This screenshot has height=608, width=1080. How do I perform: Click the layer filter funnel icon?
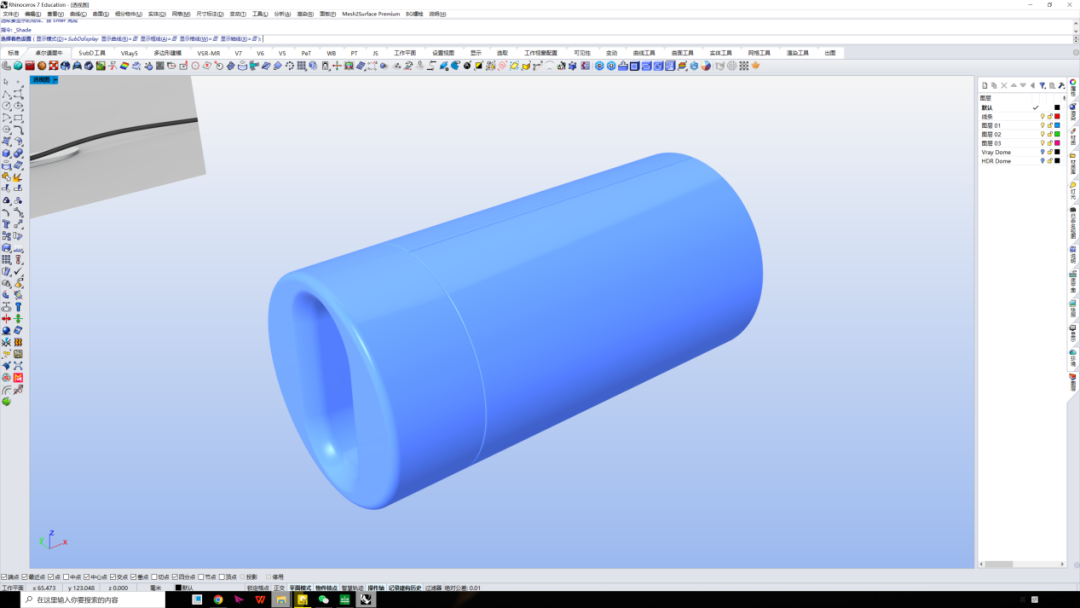pyautogui.click(x=1042, y=85)
